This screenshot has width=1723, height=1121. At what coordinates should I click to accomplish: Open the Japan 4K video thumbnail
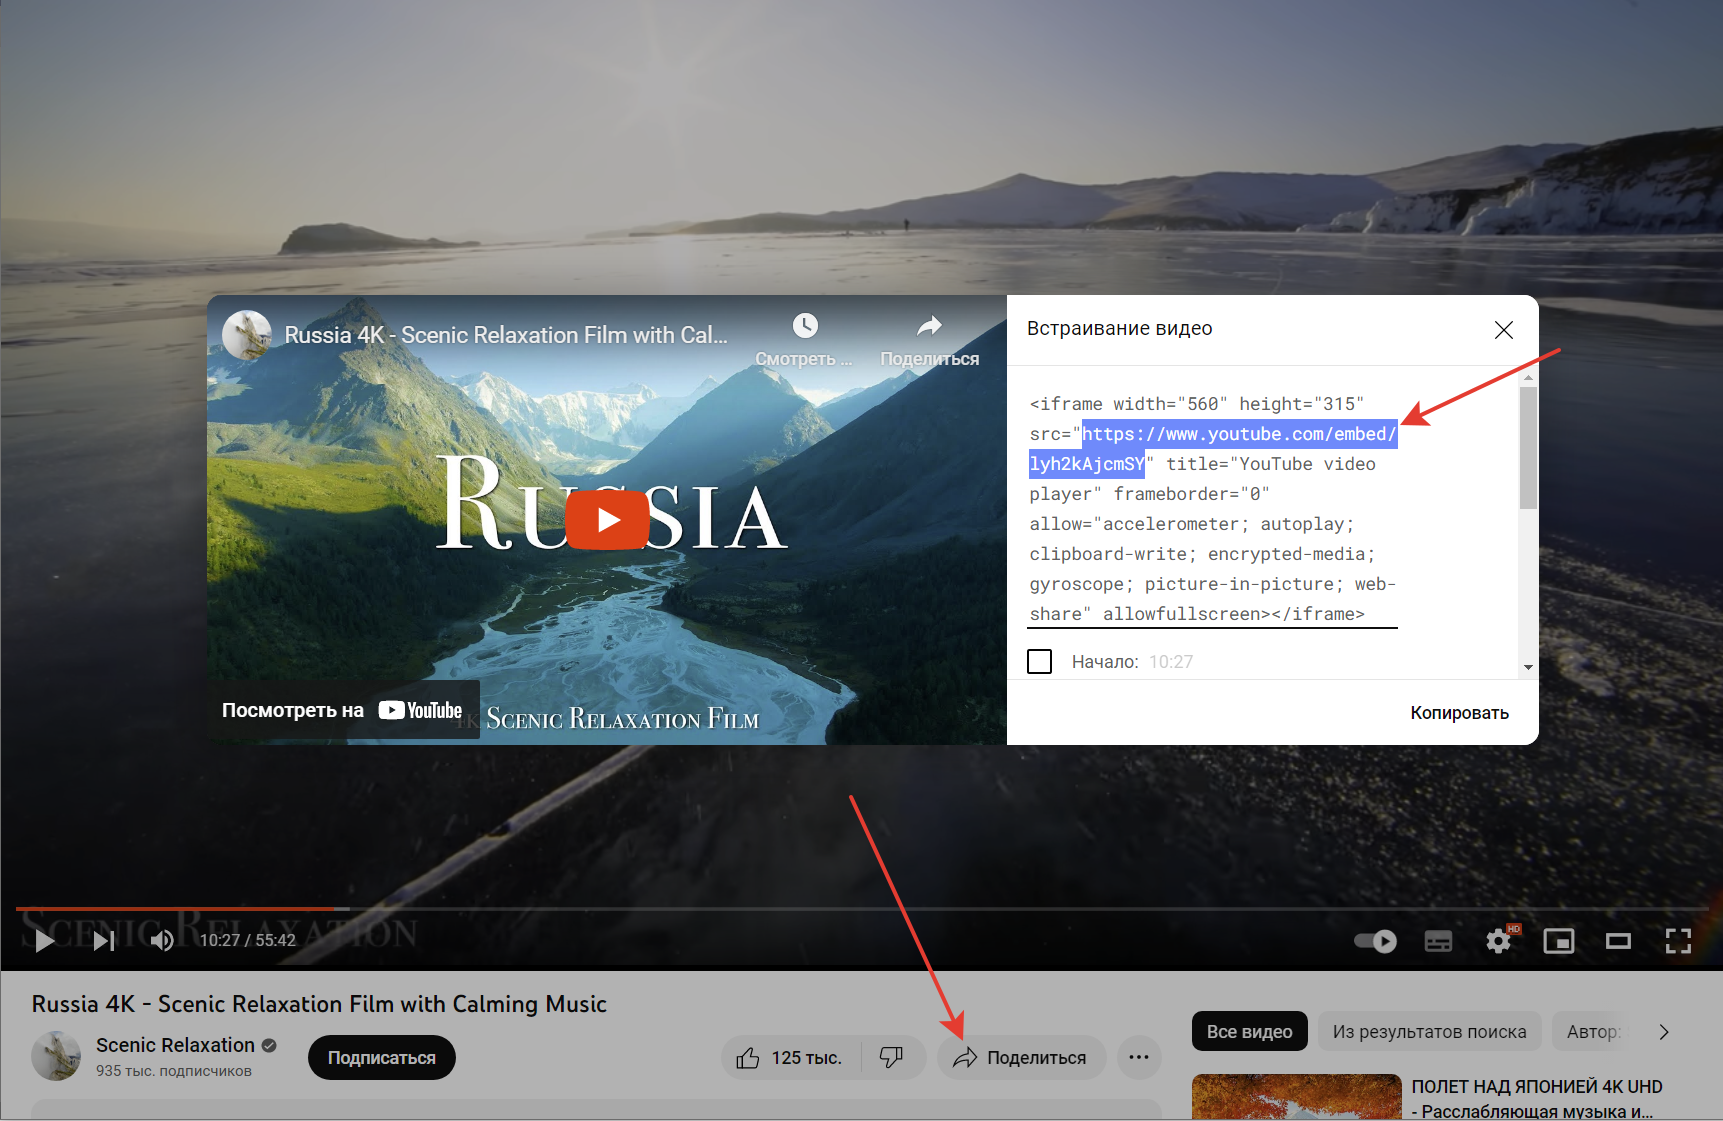1296,1097
